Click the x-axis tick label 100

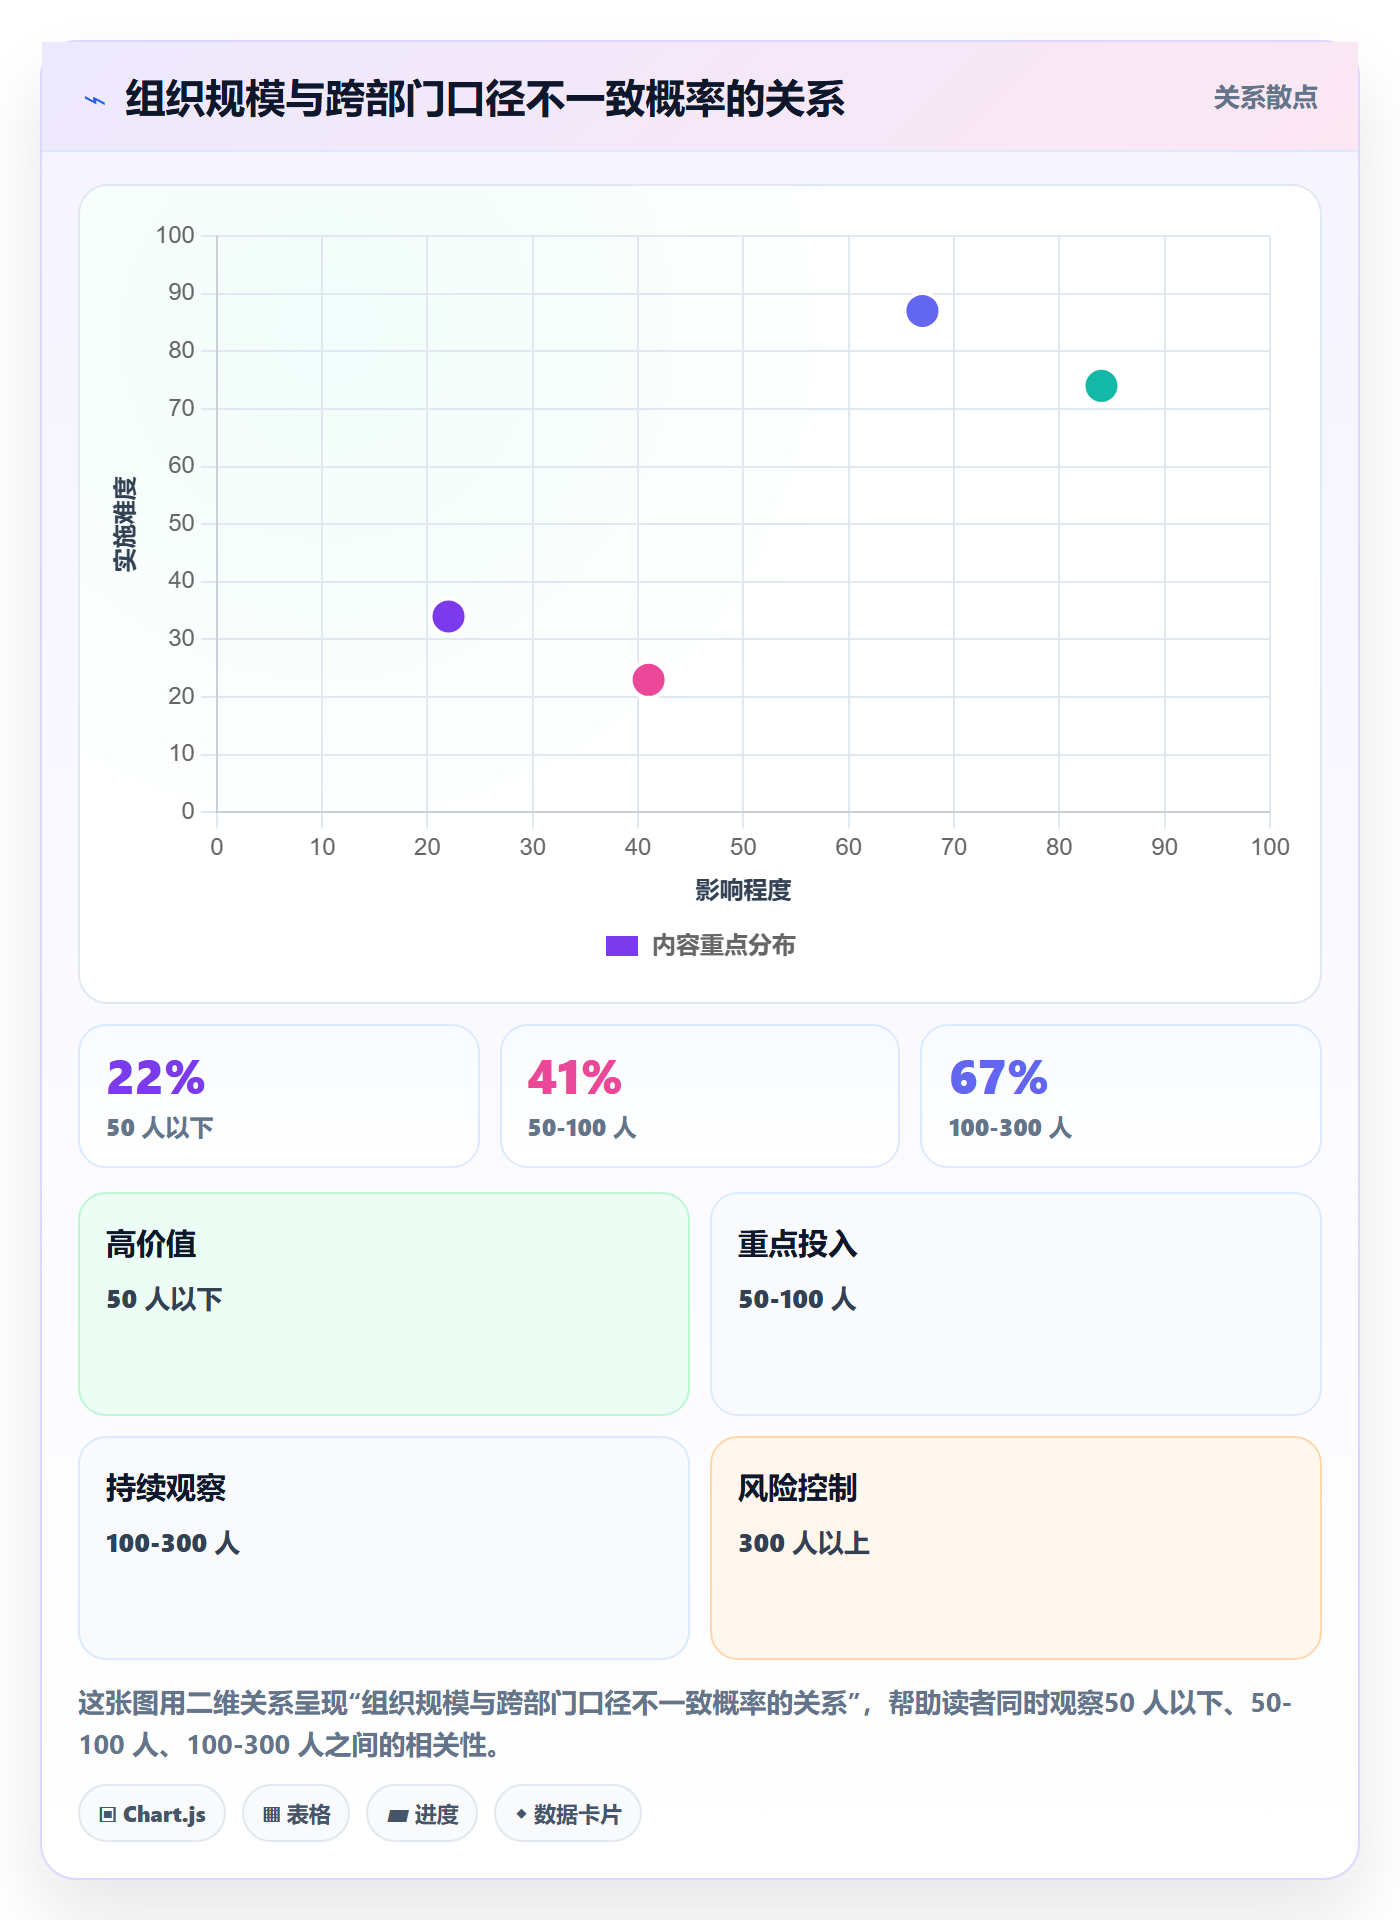pos(1270,847)
